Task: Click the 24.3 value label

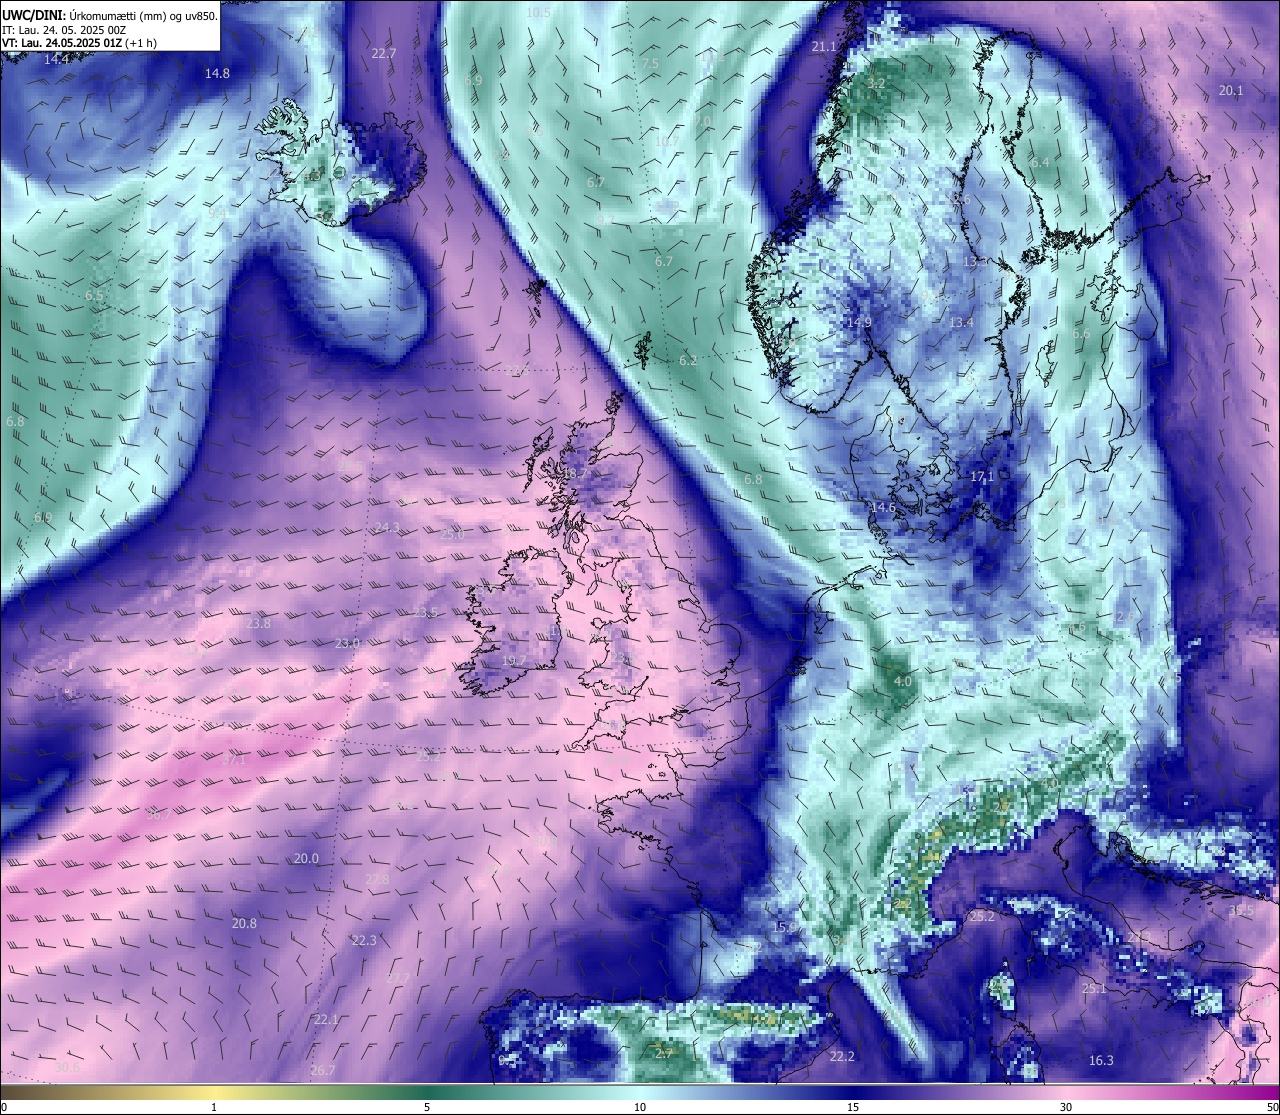Action: tap(387, 527)
